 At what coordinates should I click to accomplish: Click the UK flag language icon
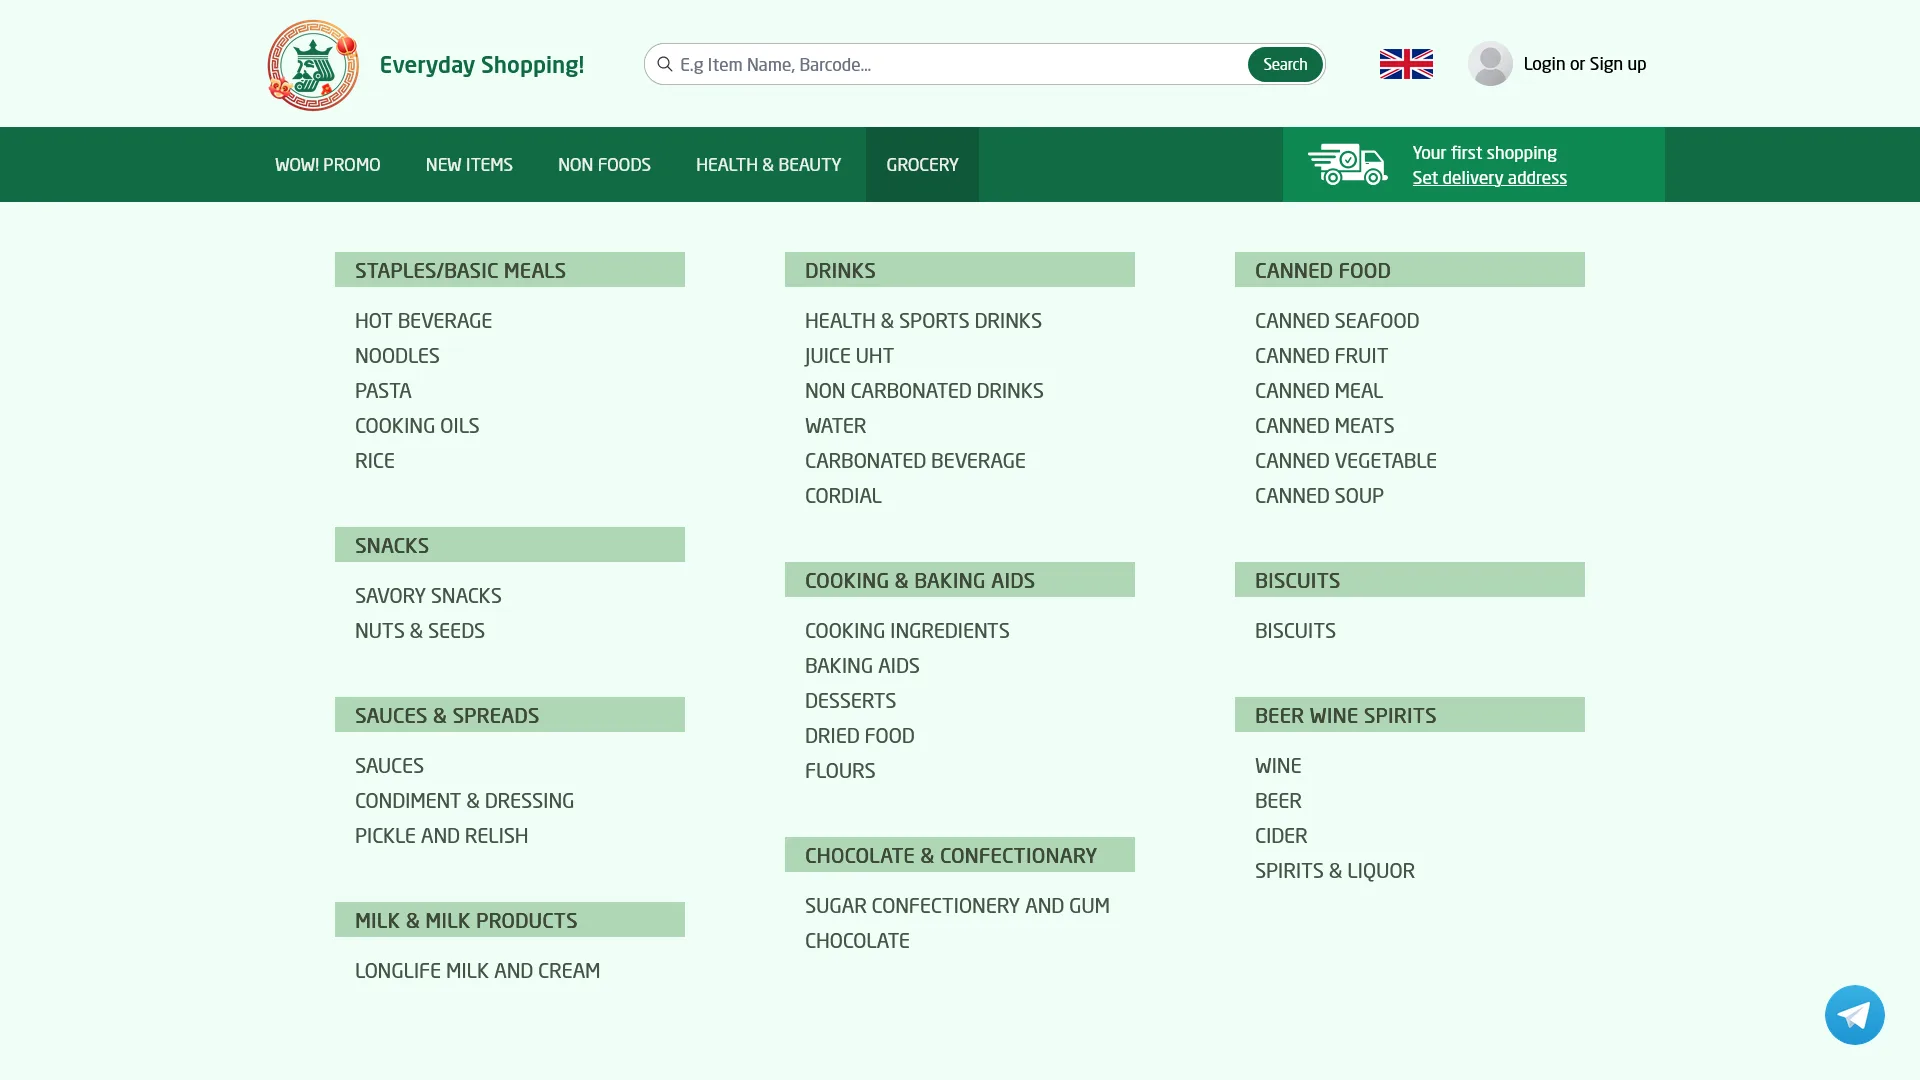(1405, 63)
